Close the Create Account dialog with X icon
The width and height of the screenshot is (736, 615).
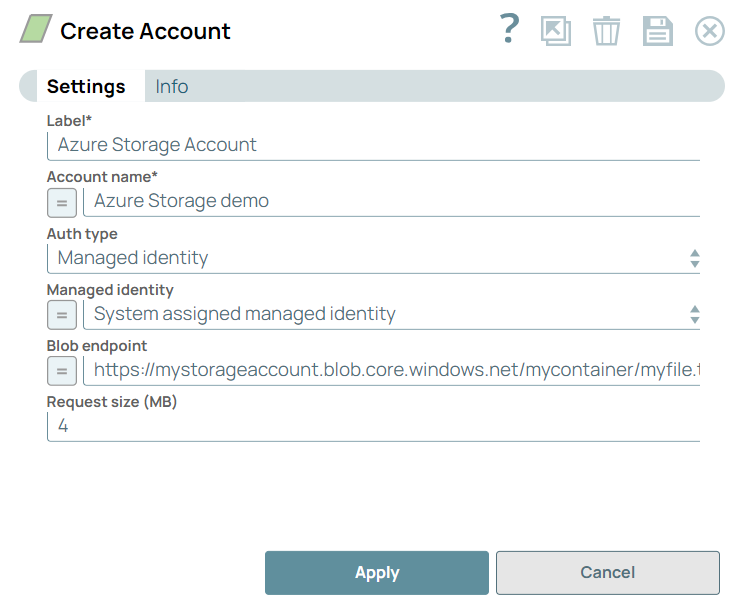point(709,31)
